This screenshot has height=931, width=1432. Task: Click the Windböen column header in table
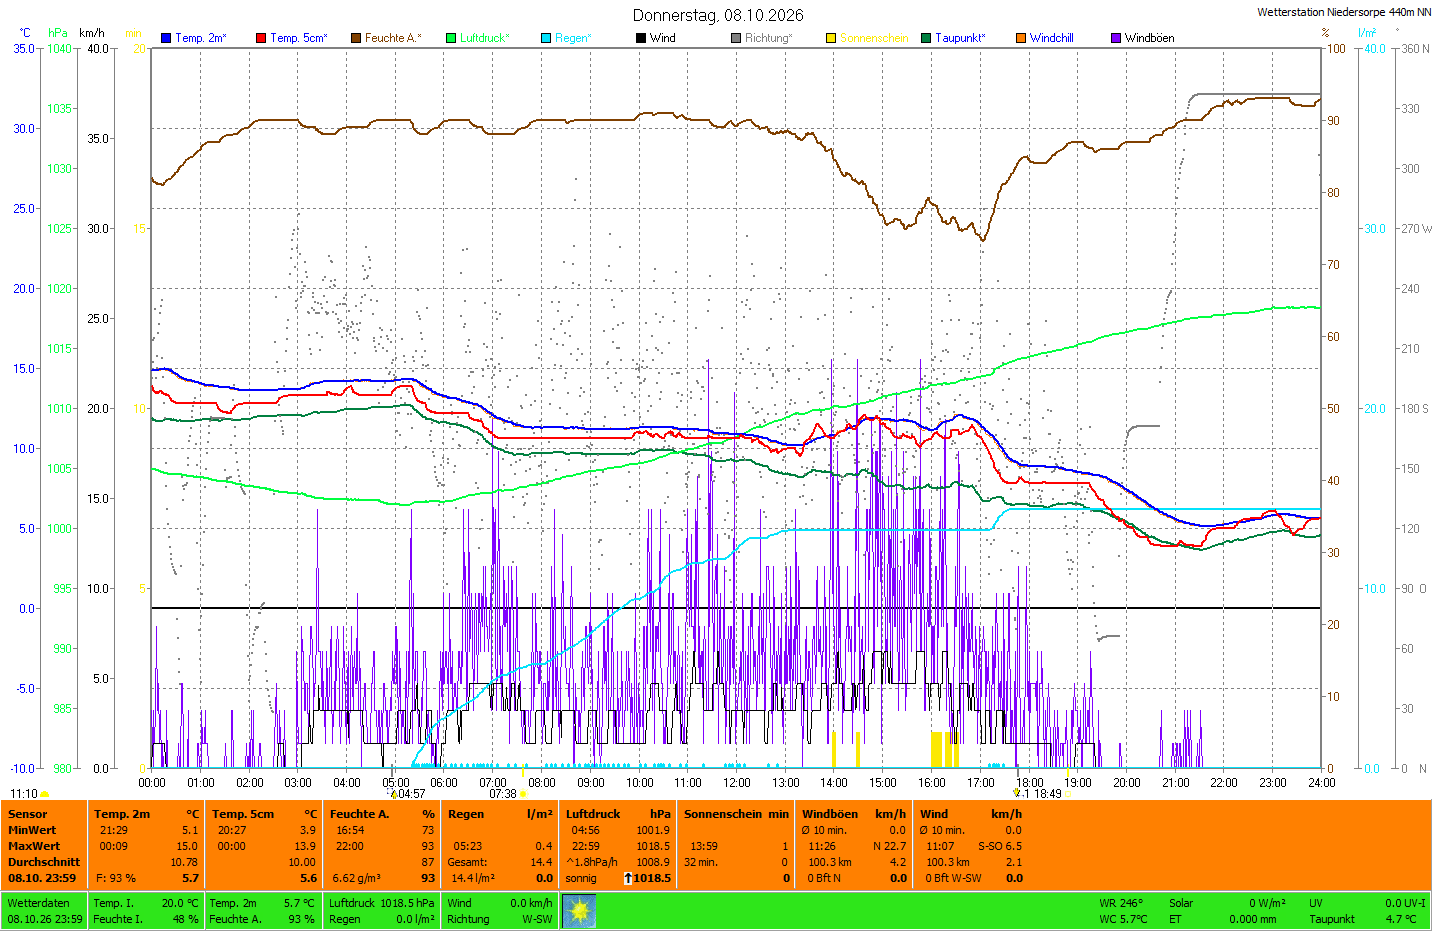pos(829,814)
